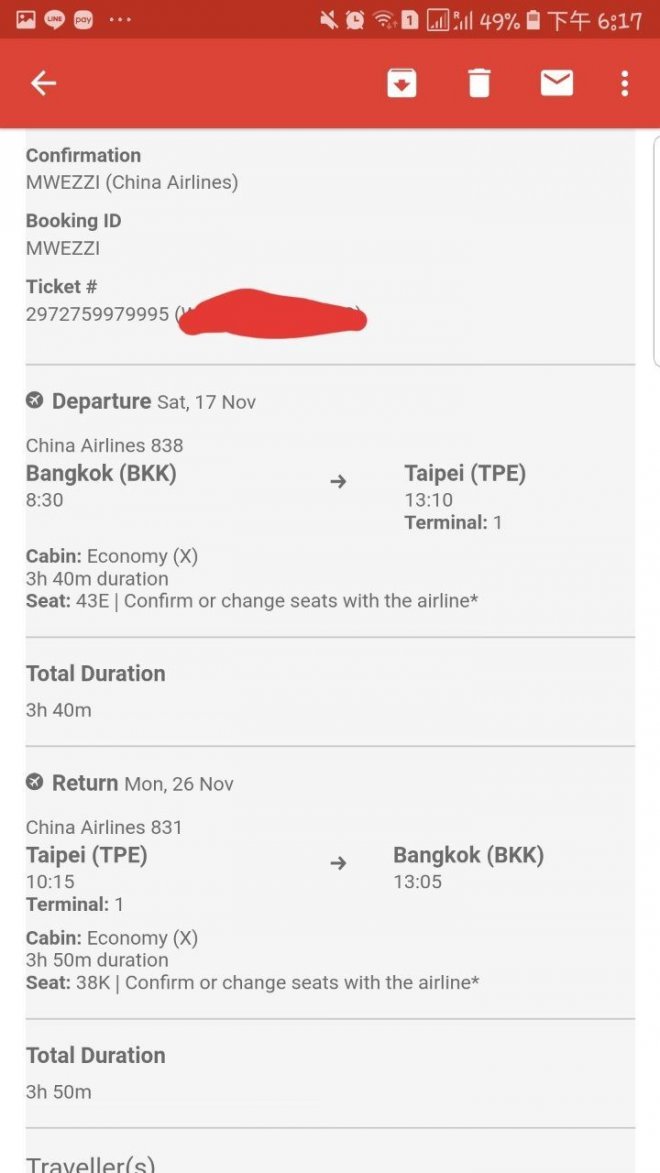Image resolution: width=660 pixels, height=1173 pixels.
Task: Tap the seat 38K confirm or change text
Action: 252,982
